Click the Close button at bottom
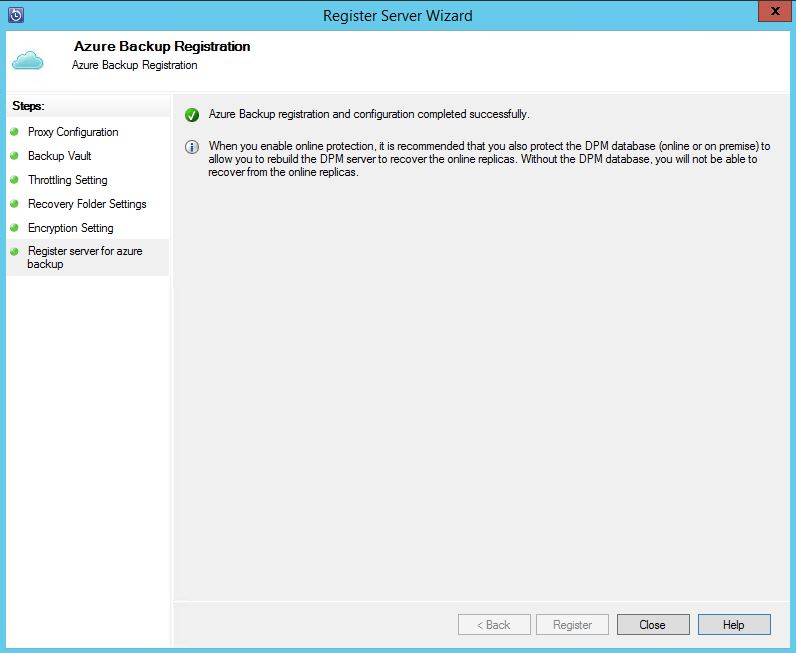 653,625
